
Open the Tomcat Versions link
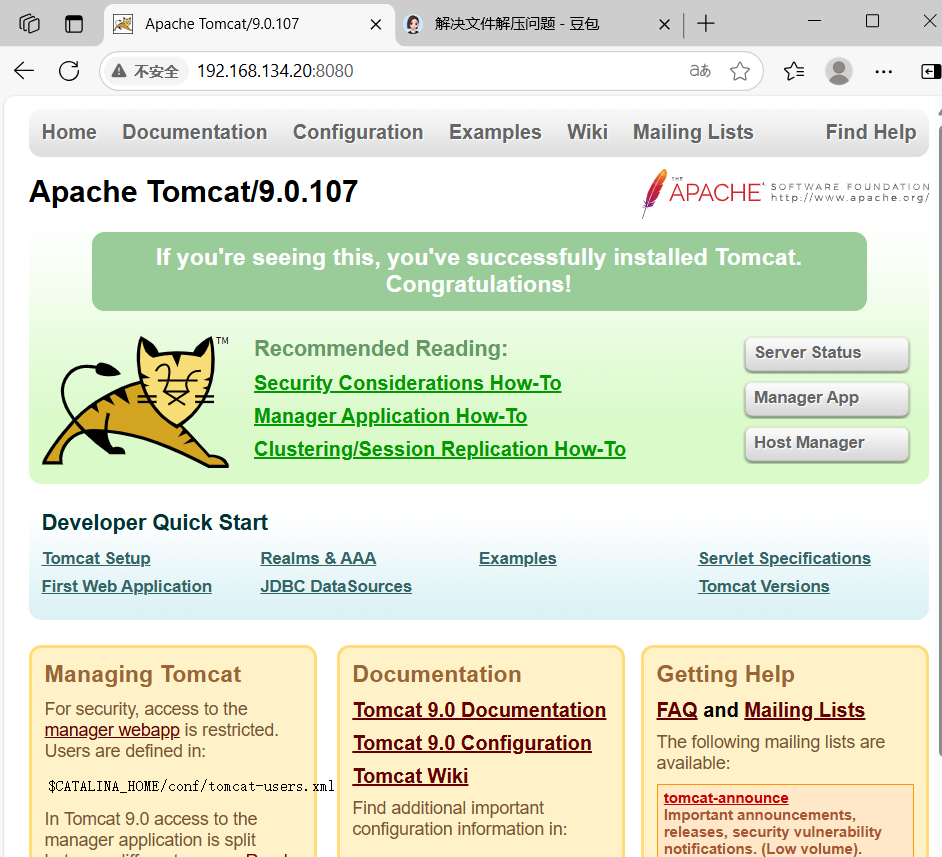[764, 587]
